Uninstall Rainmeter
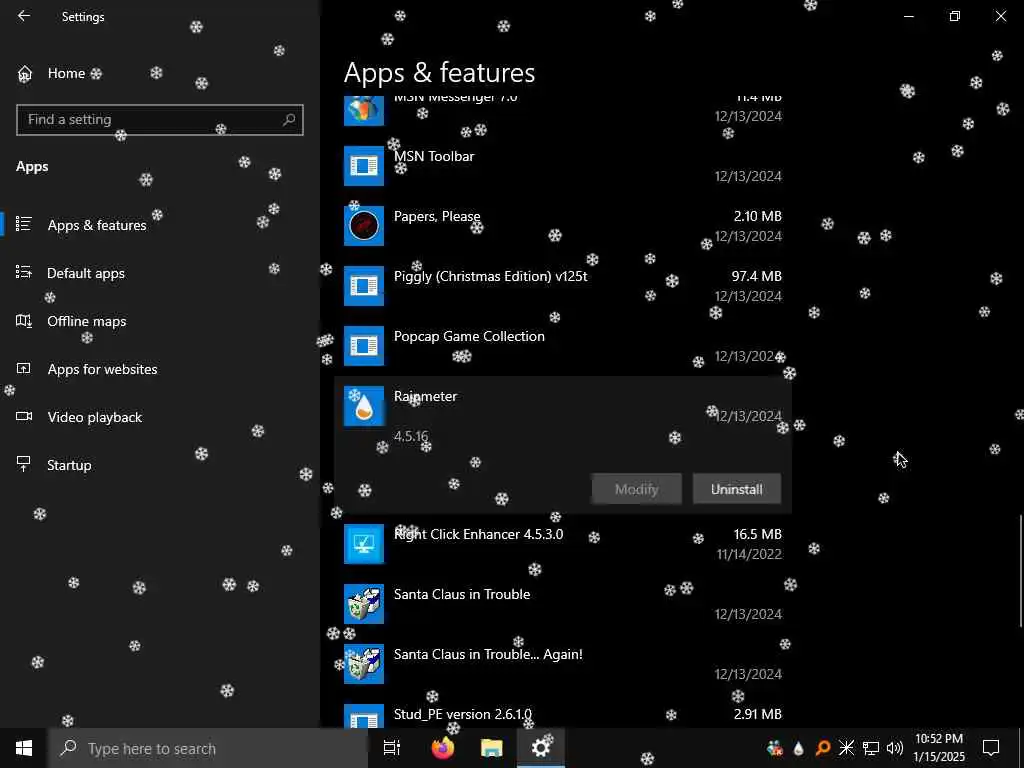Image resolution: width=1024 pixels, height=768 pixels. (x=737, y=489)
